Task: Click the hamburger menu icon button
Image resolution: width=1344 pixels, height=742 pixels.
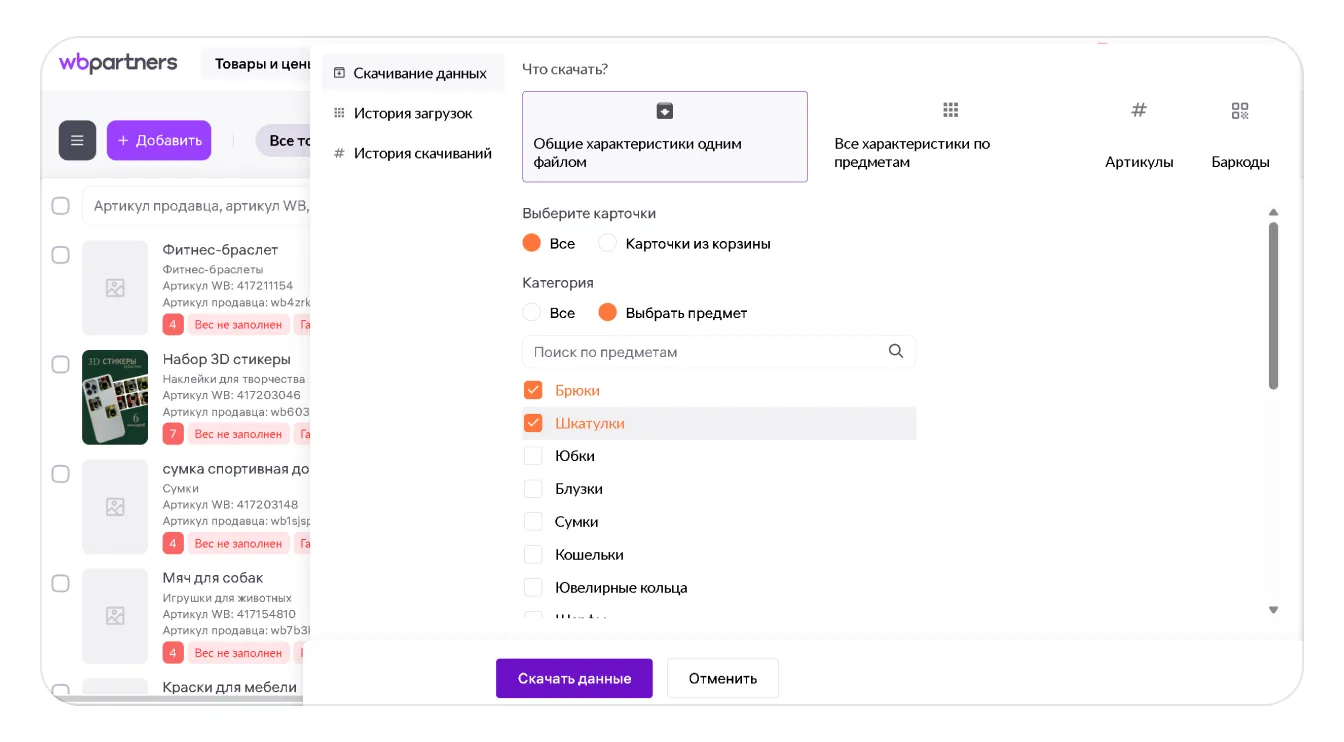Action: 77,141
